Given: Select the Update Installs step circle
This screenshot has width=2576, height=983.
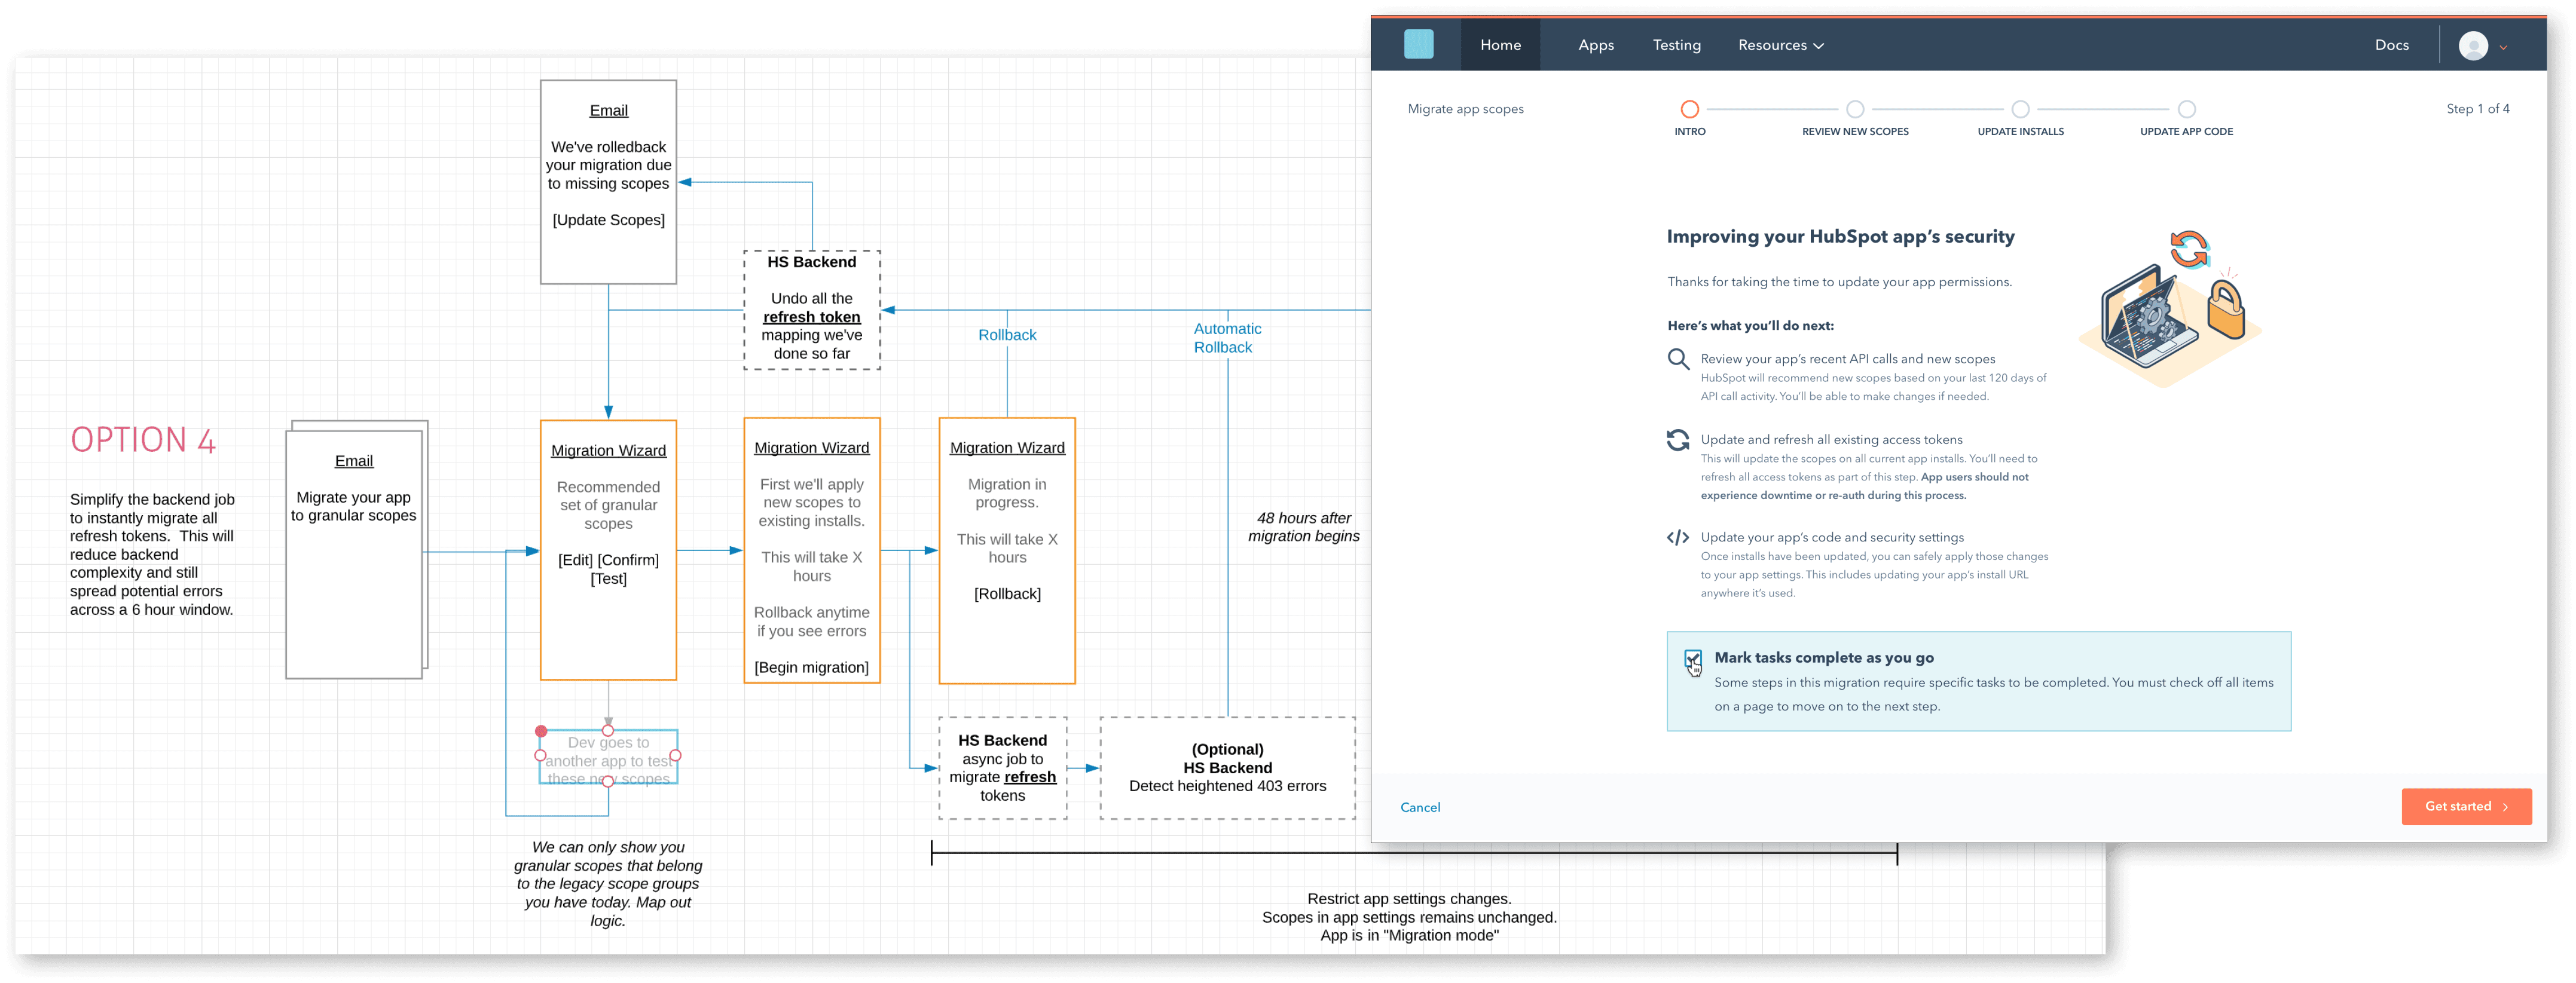Looking at the screenshot, I should 2020,109.
